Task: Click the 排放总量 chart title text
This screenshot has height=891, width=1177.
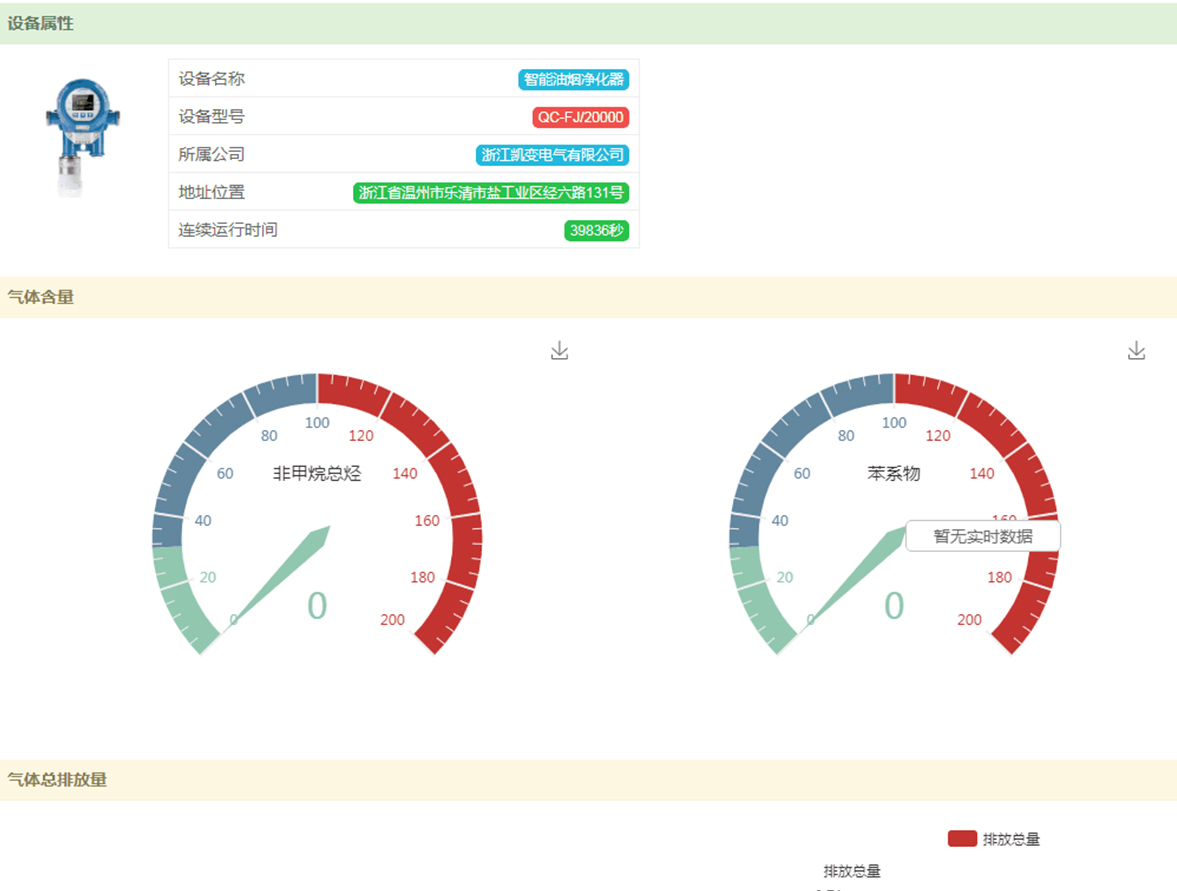Action: coord(852,871)
